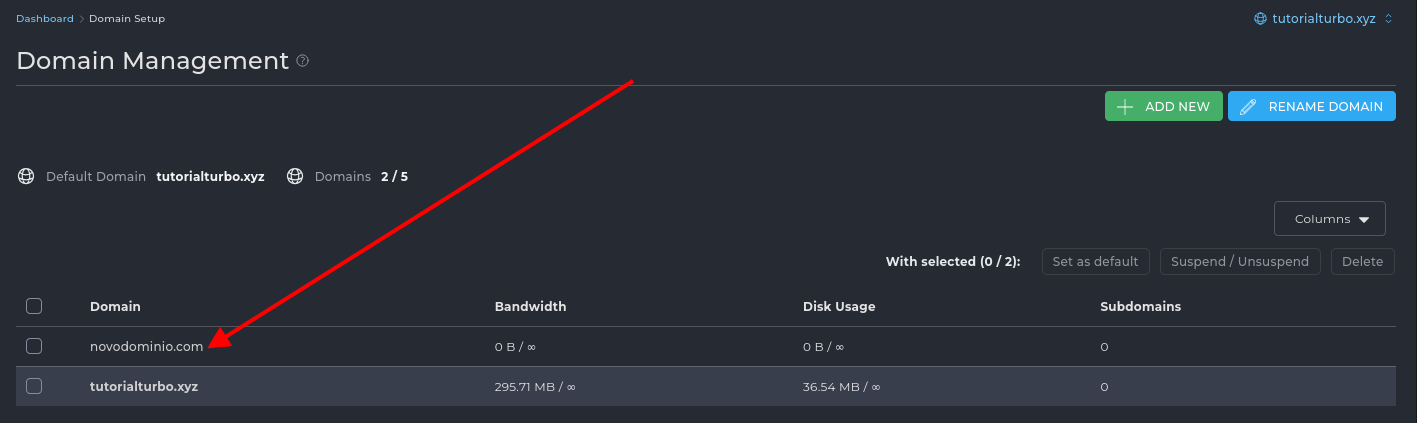Click the plus icon on Add New button
The height and width of the screenshot is (423, 1417).
(1125, 107)
